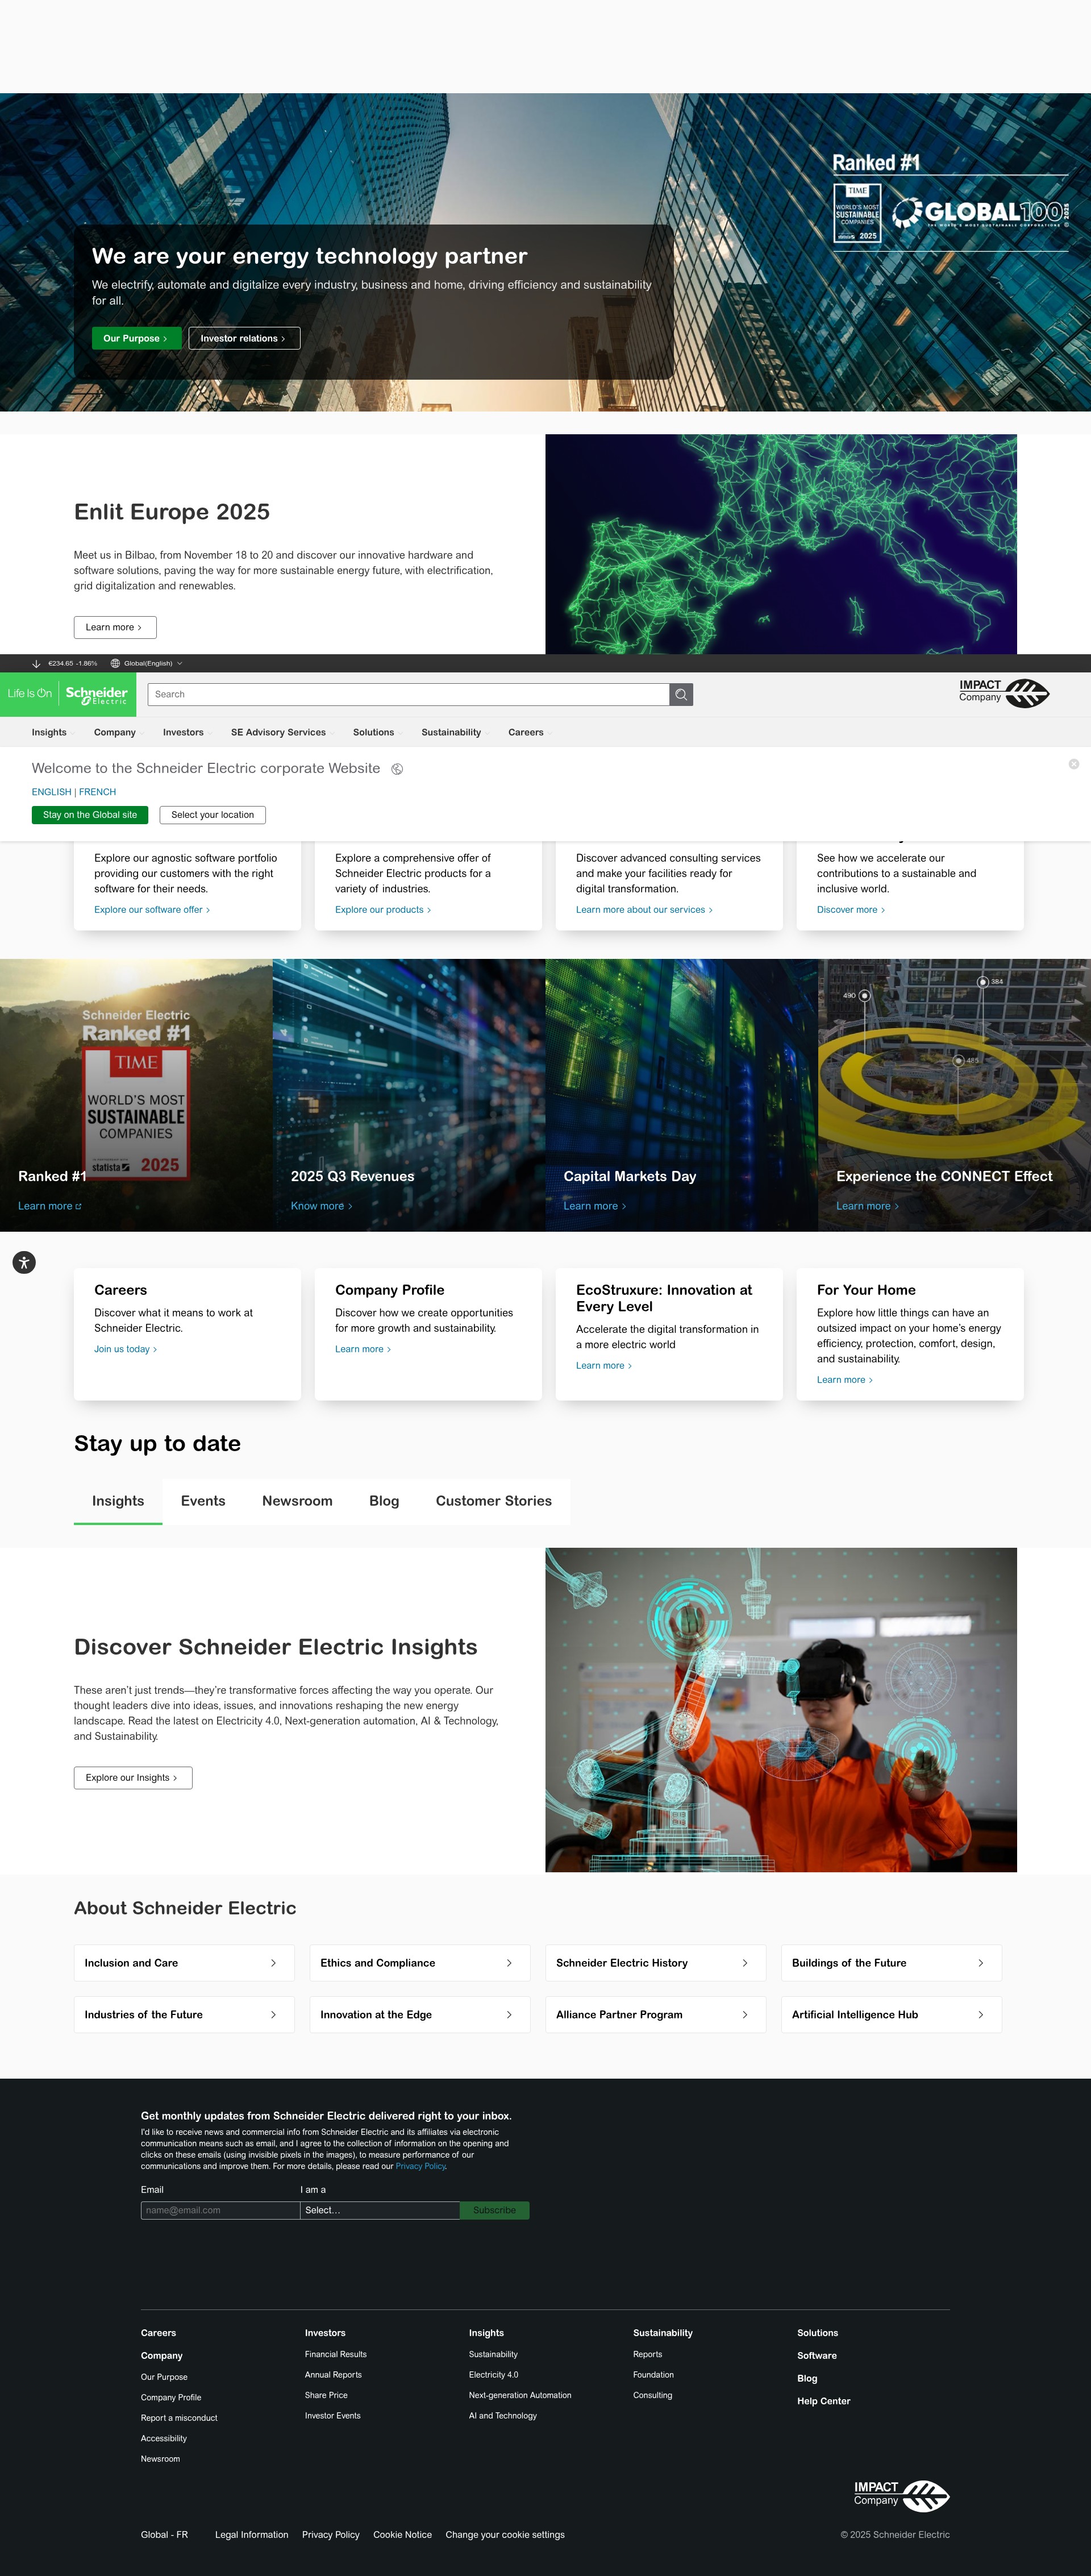Click Electricity 4.0 footer link

point(494,2375)
